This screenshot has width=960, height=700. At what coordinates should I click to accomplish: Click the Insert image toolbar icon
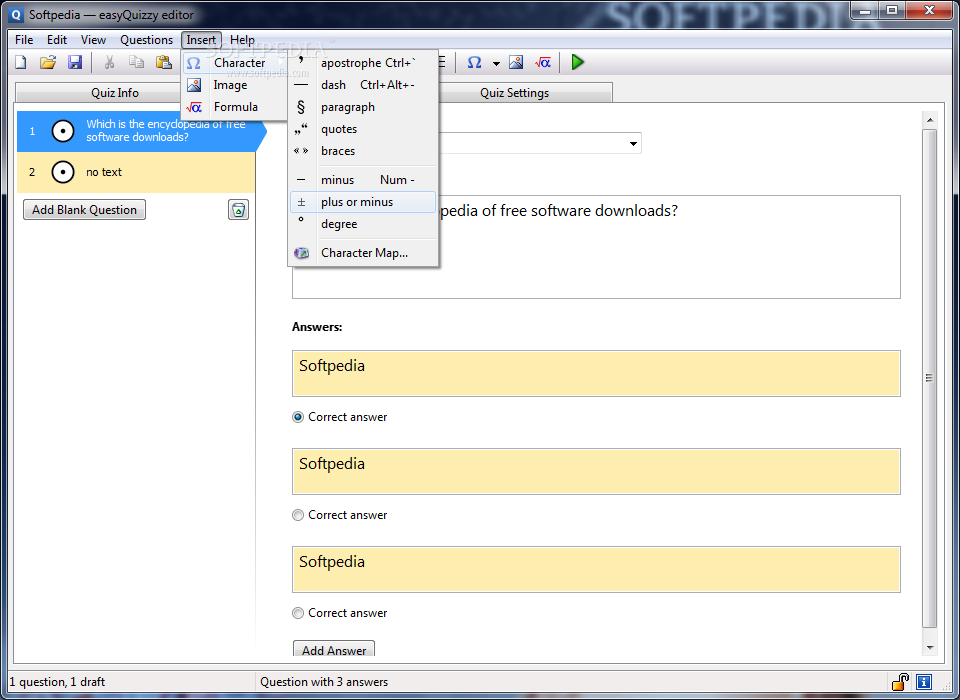(516, 62)
